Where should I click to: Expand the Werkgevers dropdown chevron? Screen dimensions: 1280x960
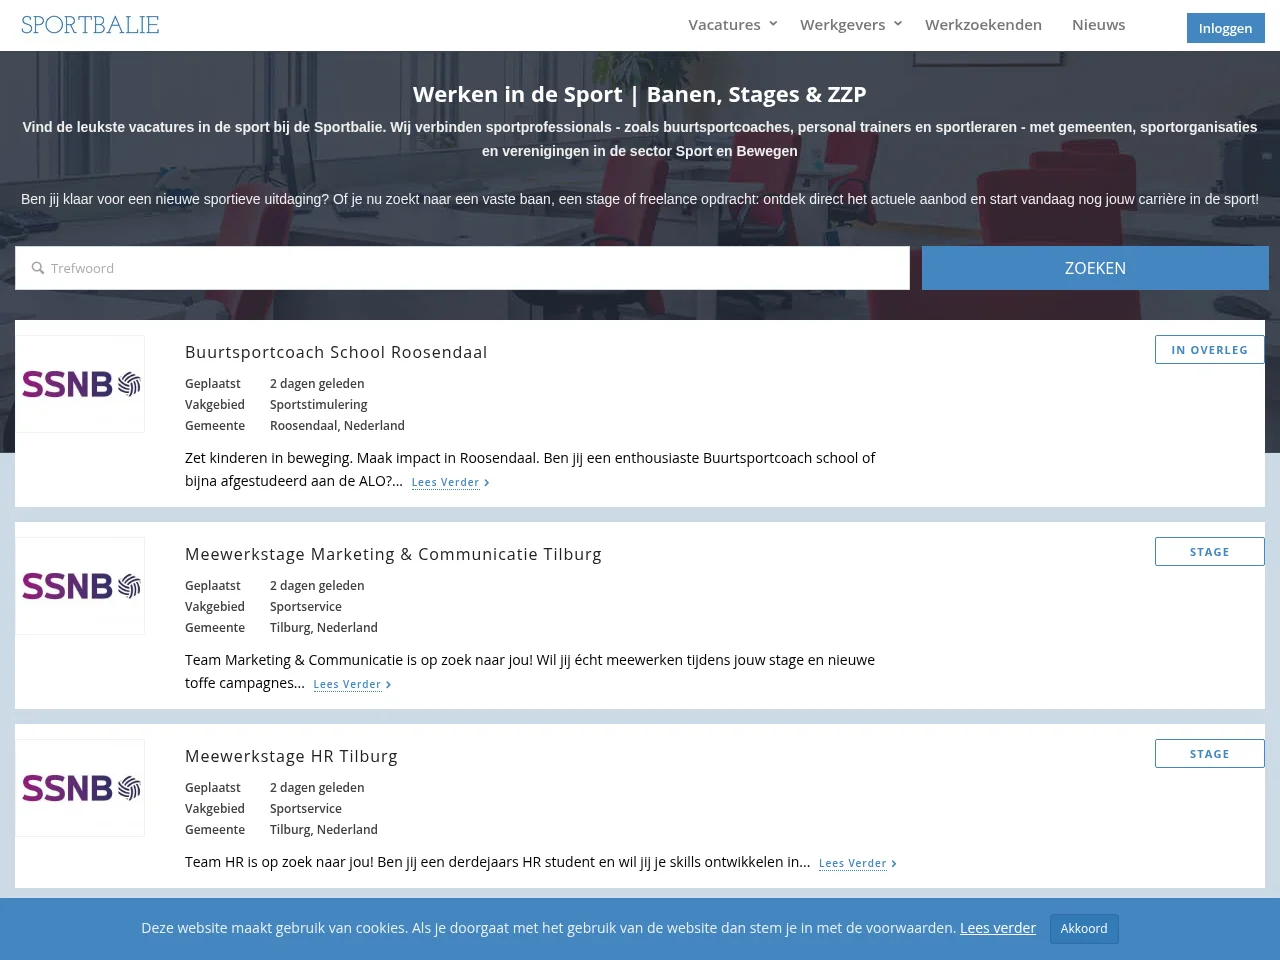click(x=898, y=24)
